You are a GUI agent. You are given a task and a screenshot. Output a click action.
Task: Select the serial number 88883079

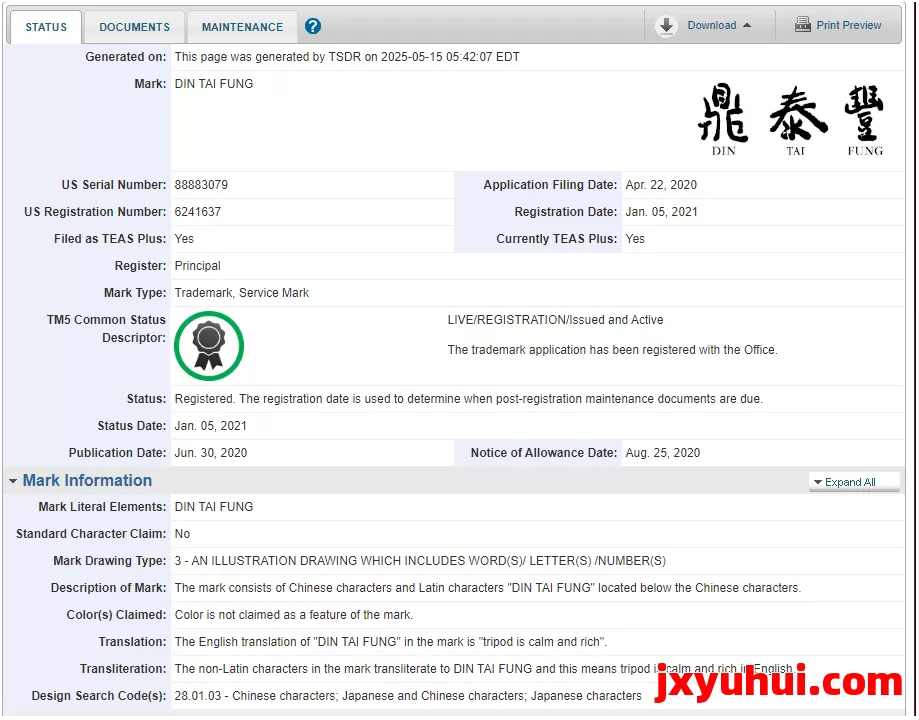pos(201,185)
